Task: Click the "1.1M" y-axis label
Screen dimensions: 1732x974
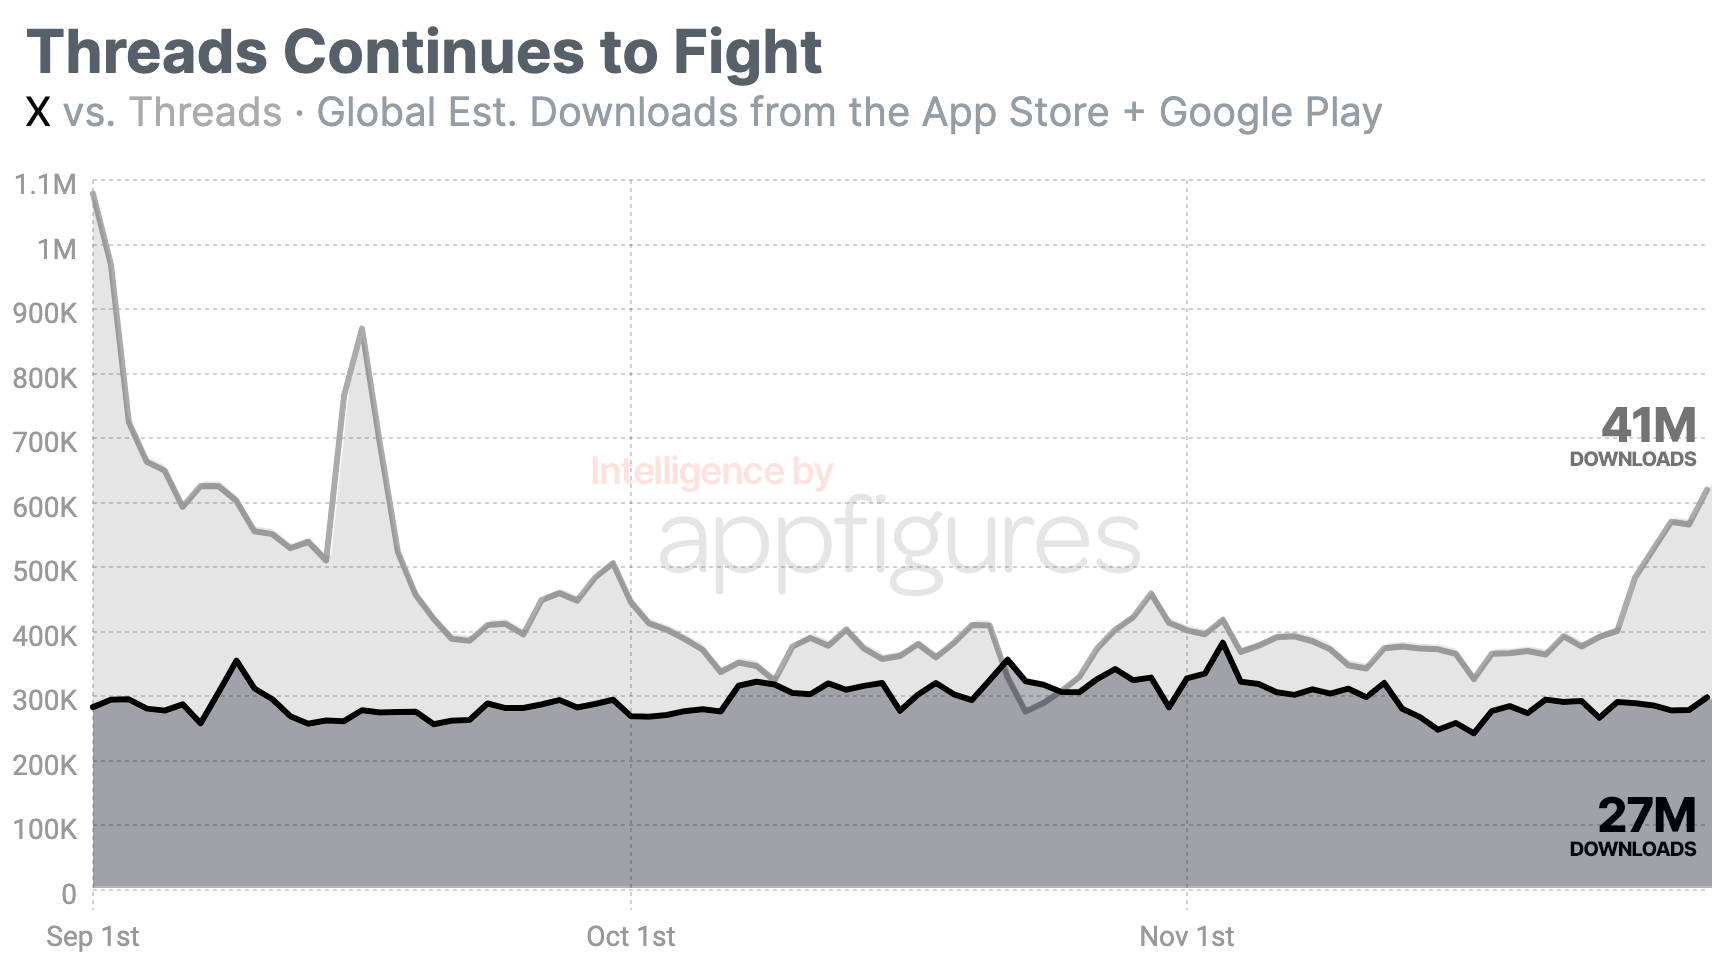Action: 45,184
